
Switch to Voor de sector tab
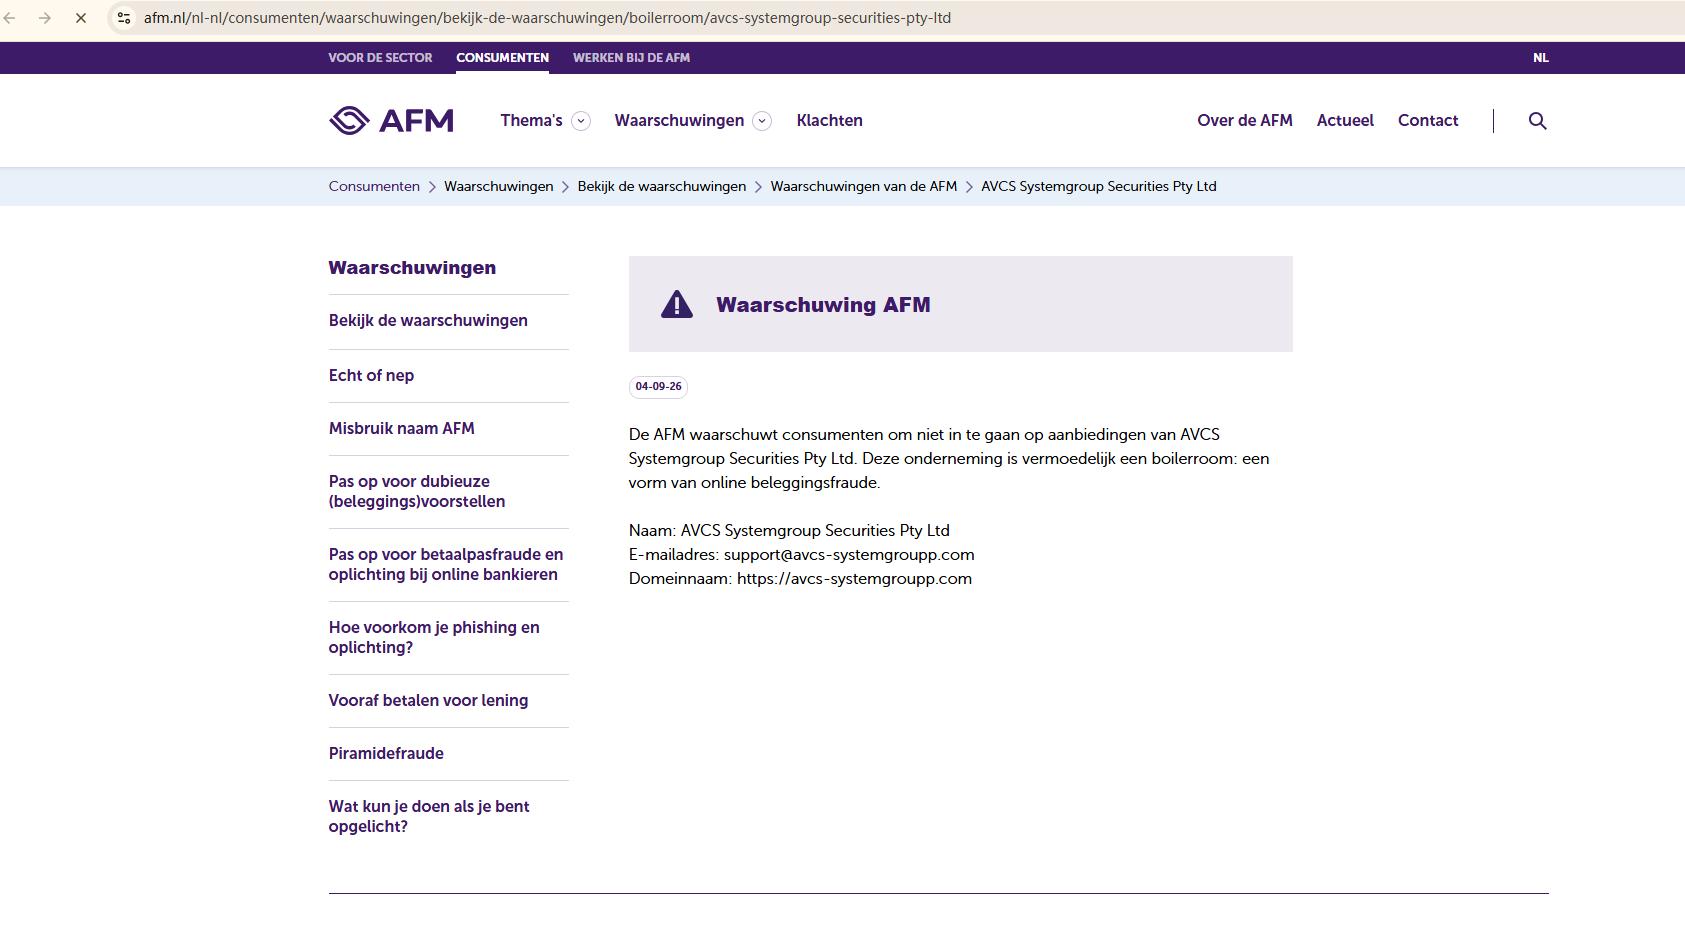tap(380, 58)
